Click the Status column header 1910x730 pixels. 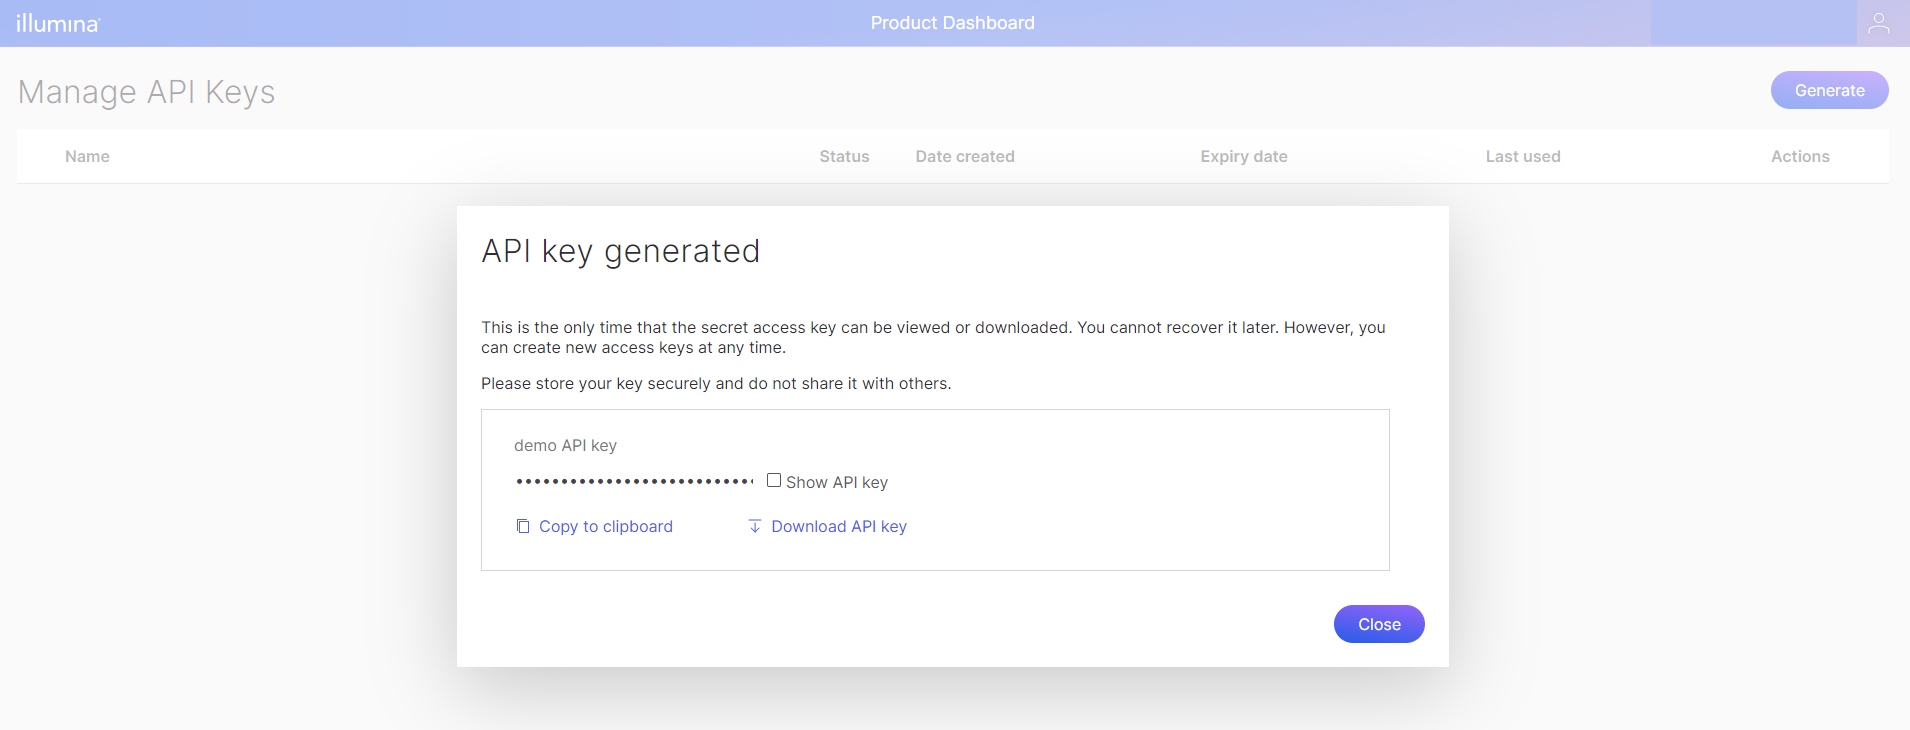coord(844,156)
